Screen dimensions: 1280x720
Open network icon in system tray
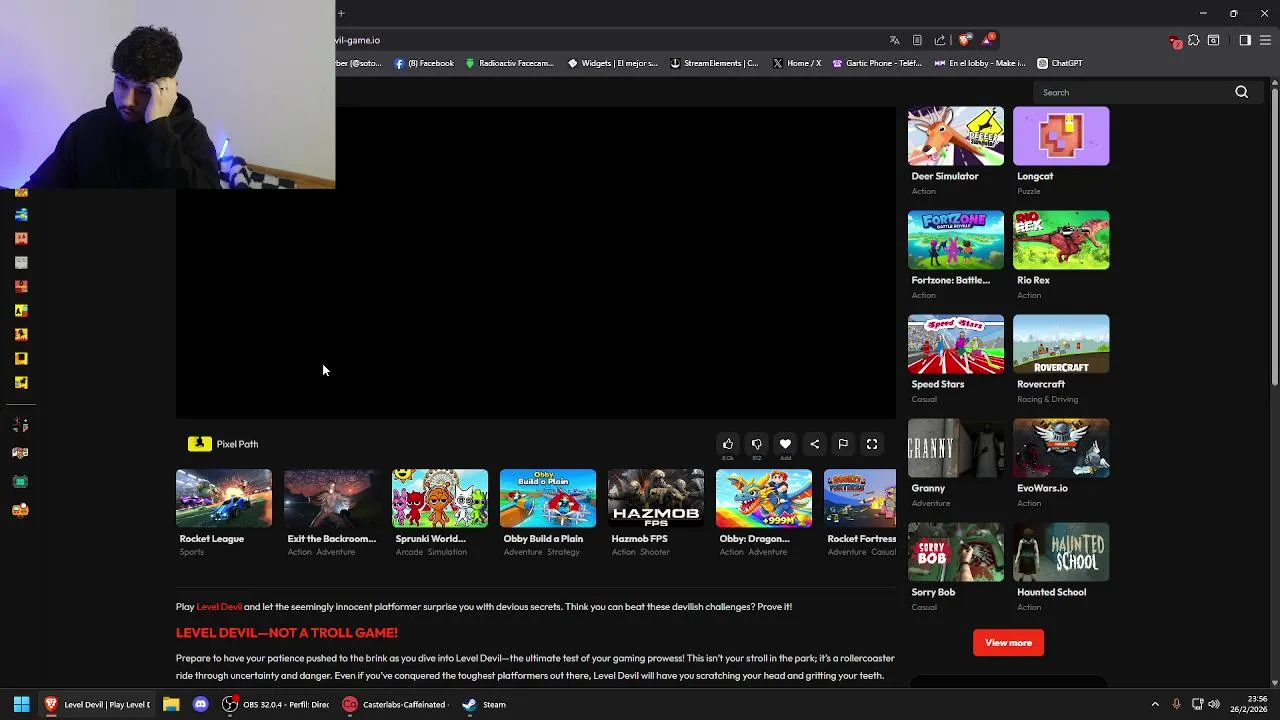[1197, 704]
